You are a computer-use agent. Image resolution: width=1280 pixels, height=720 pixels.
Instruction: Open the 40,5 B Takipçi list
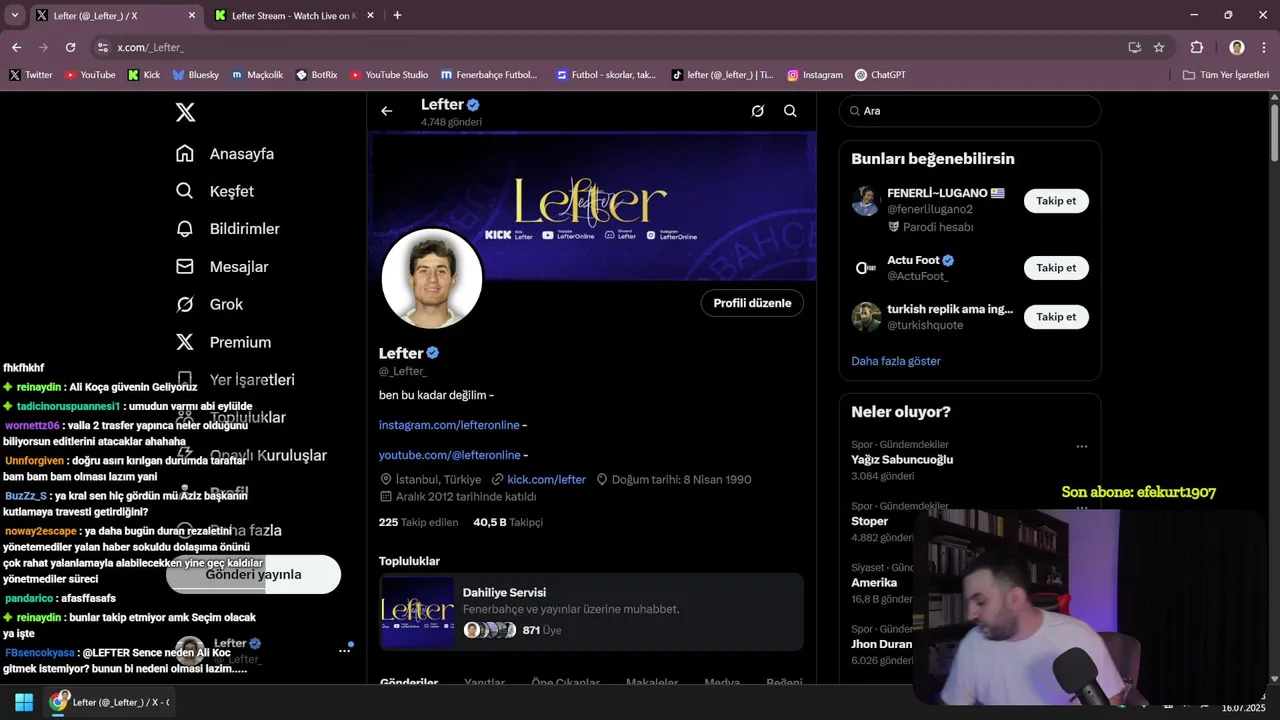pyautogui.click(x=508, y=522)
